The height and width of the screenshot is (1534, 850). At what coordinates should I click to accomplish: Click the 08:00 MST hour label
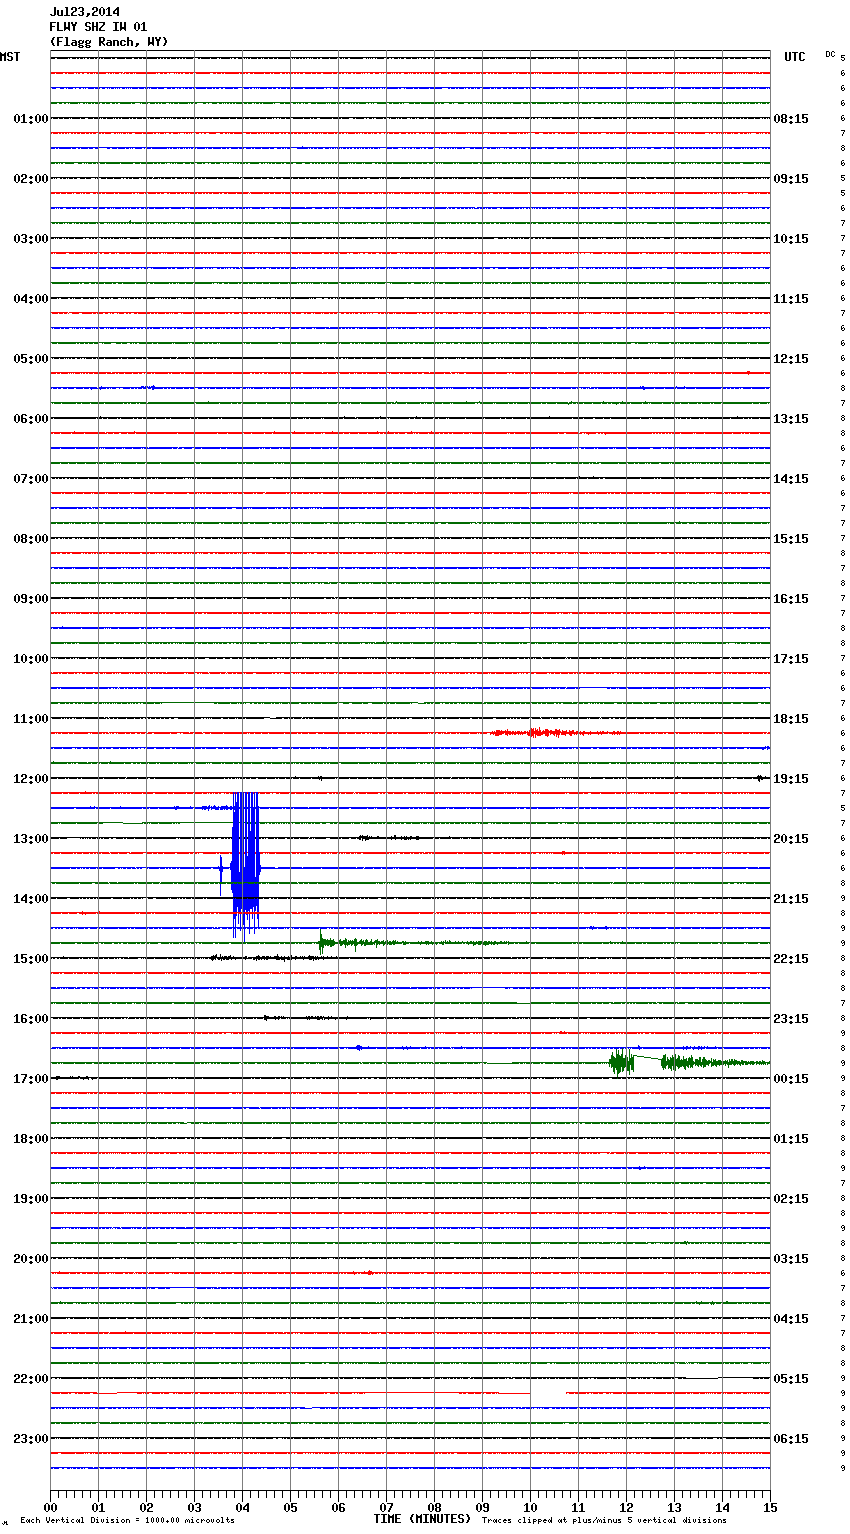click(31, 539)
